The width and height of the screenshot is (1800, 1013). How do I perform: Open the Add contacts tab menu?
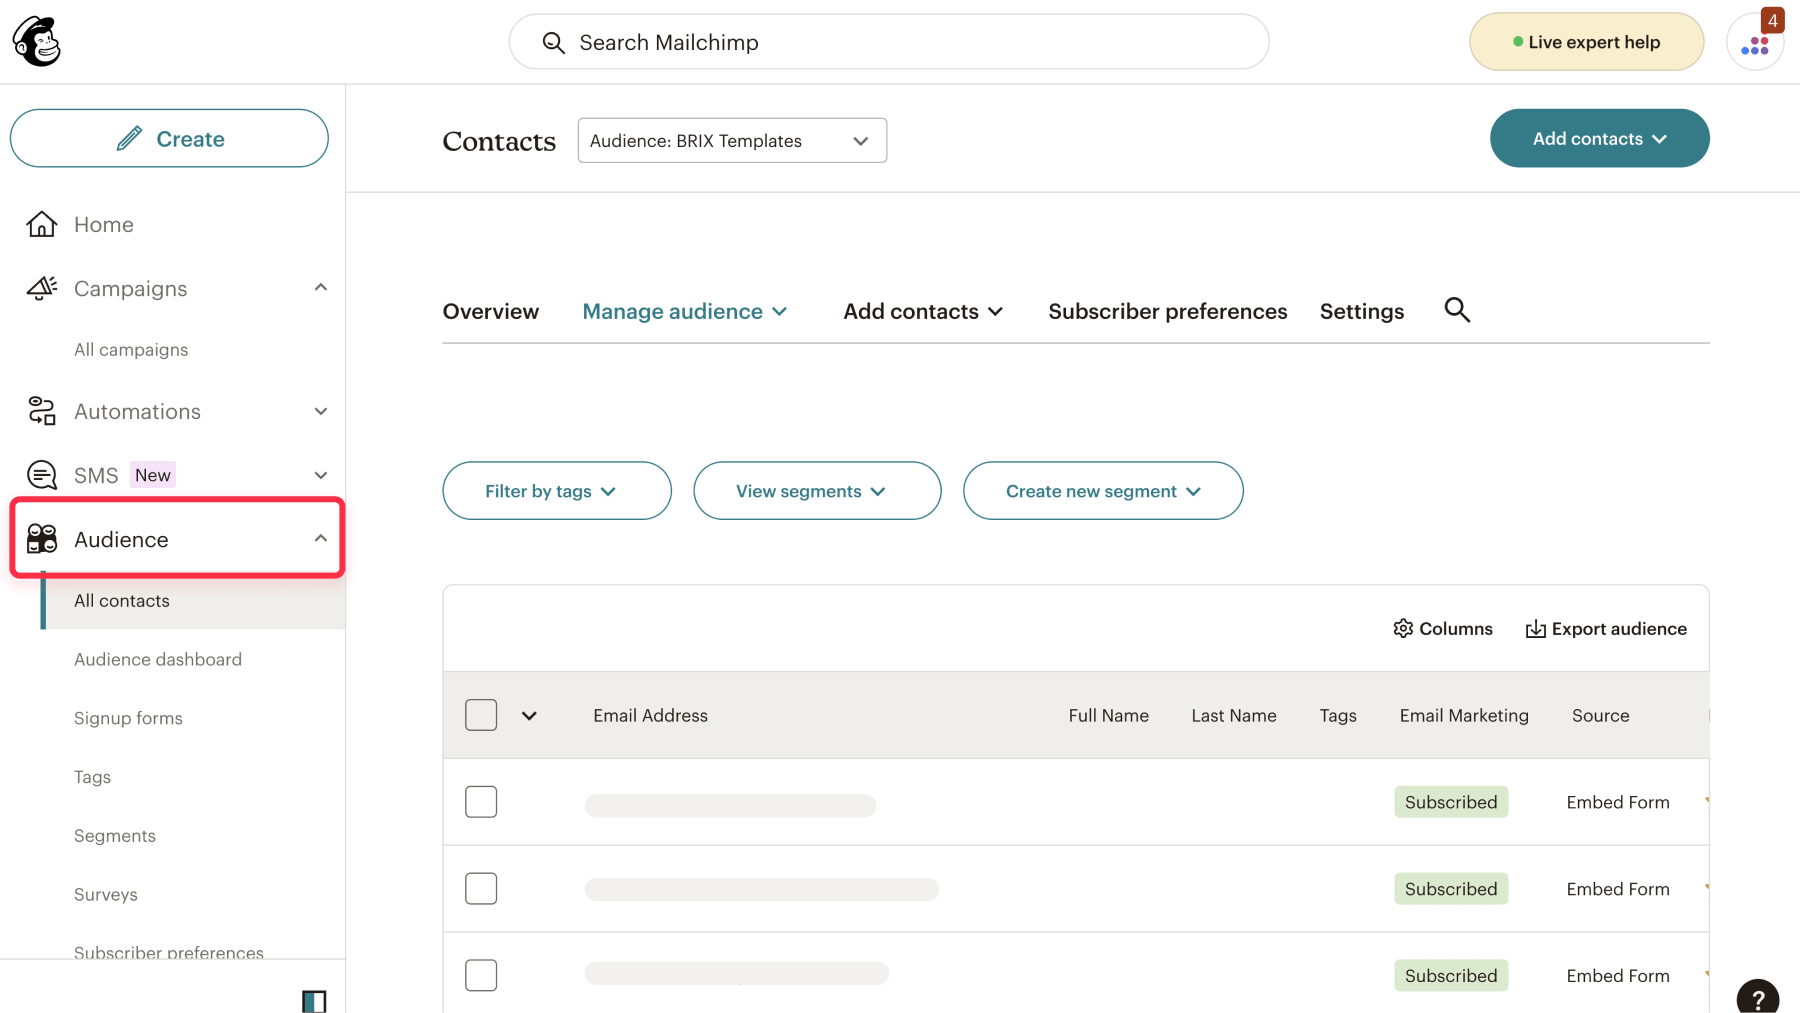(x=923, y=311)
